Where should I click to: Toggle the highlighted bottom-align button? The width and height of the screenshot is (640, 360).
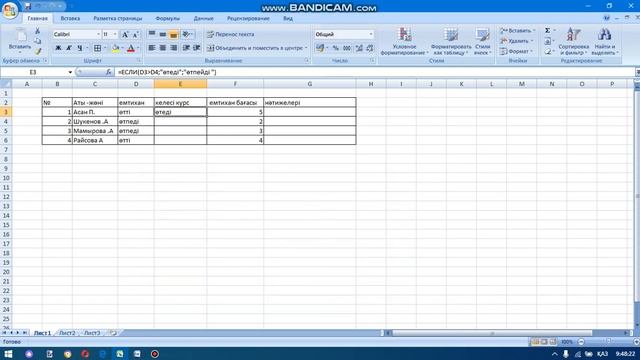click(173, 34)
